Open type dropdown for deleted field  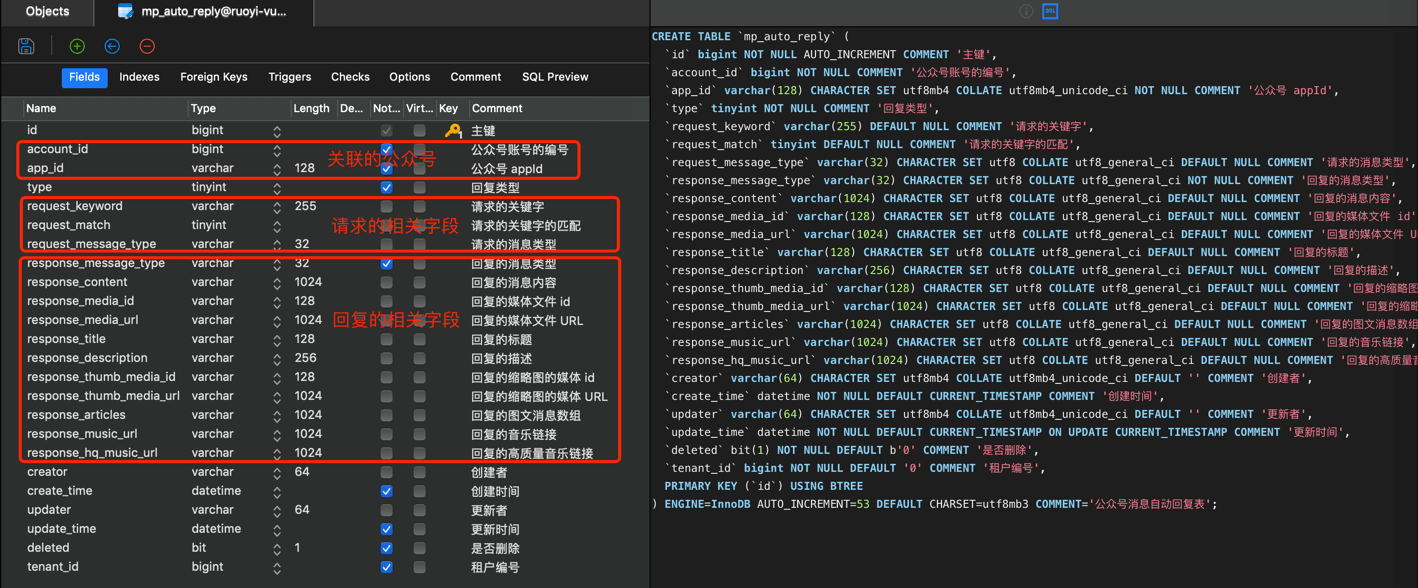[277, 549]
